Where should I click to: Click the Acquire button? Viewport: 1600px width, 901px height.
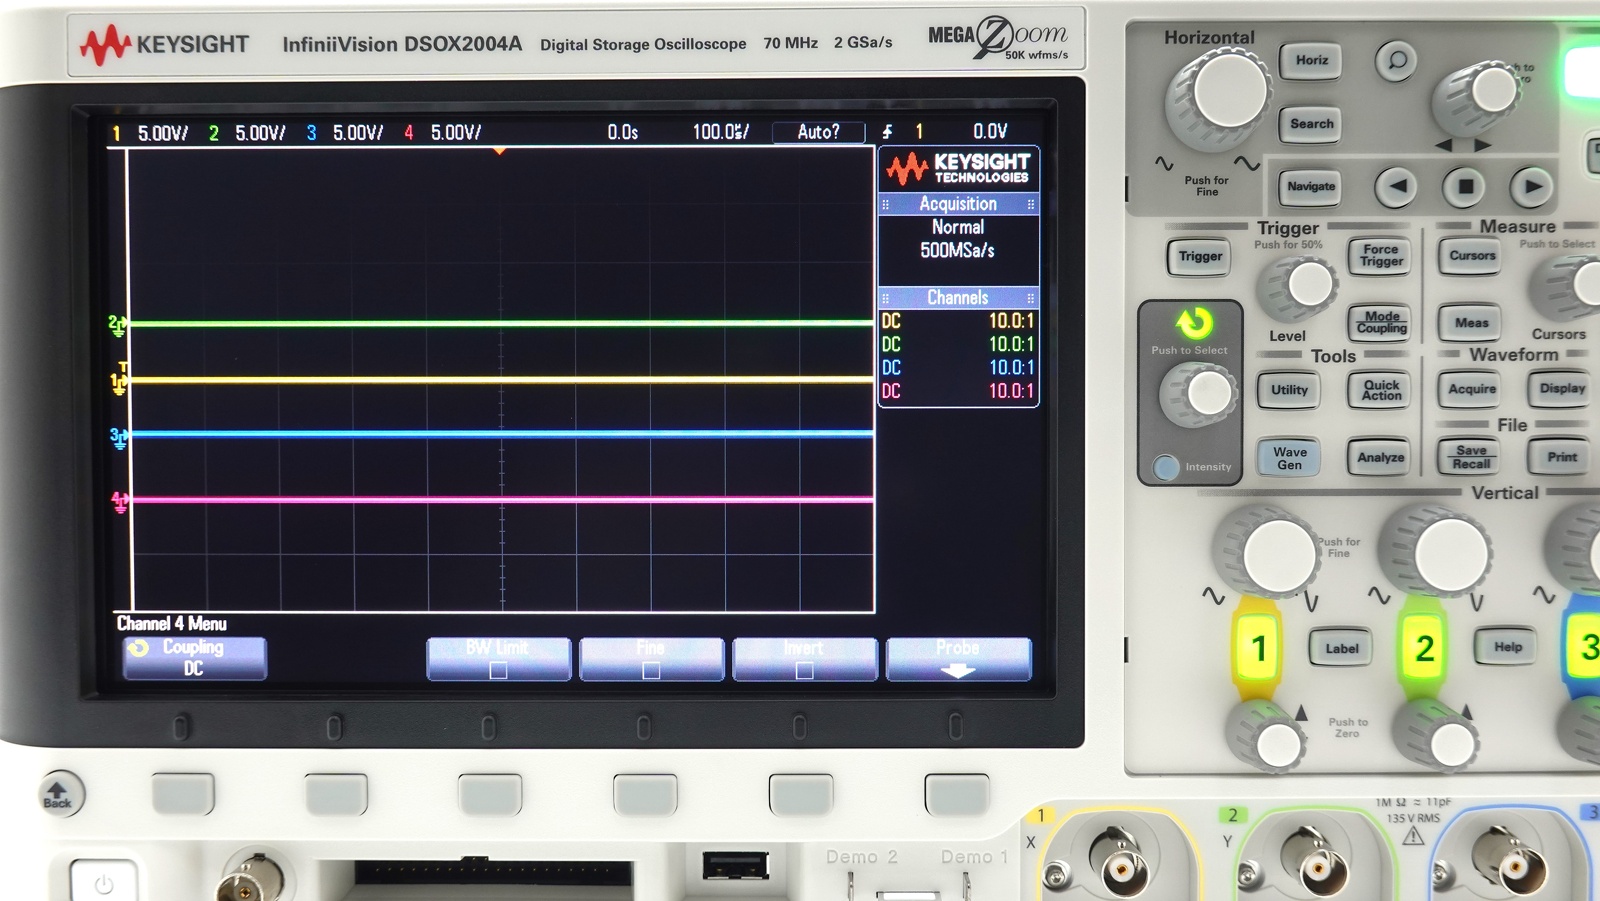1472,390
